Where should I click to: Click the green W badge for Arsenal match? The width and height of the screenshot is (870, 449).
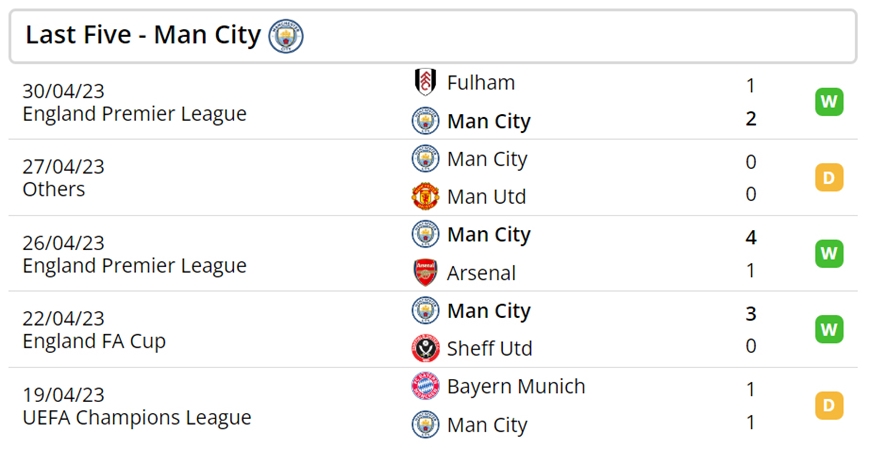point(829,254)
